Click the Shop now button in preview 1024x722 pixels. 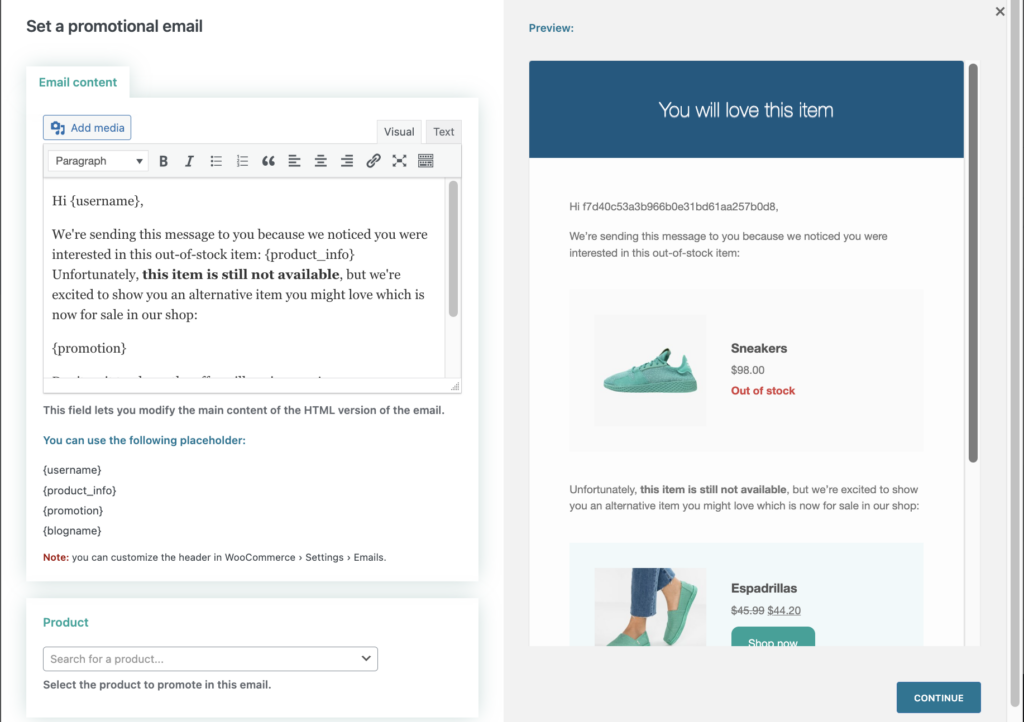[x=773, y=637]
